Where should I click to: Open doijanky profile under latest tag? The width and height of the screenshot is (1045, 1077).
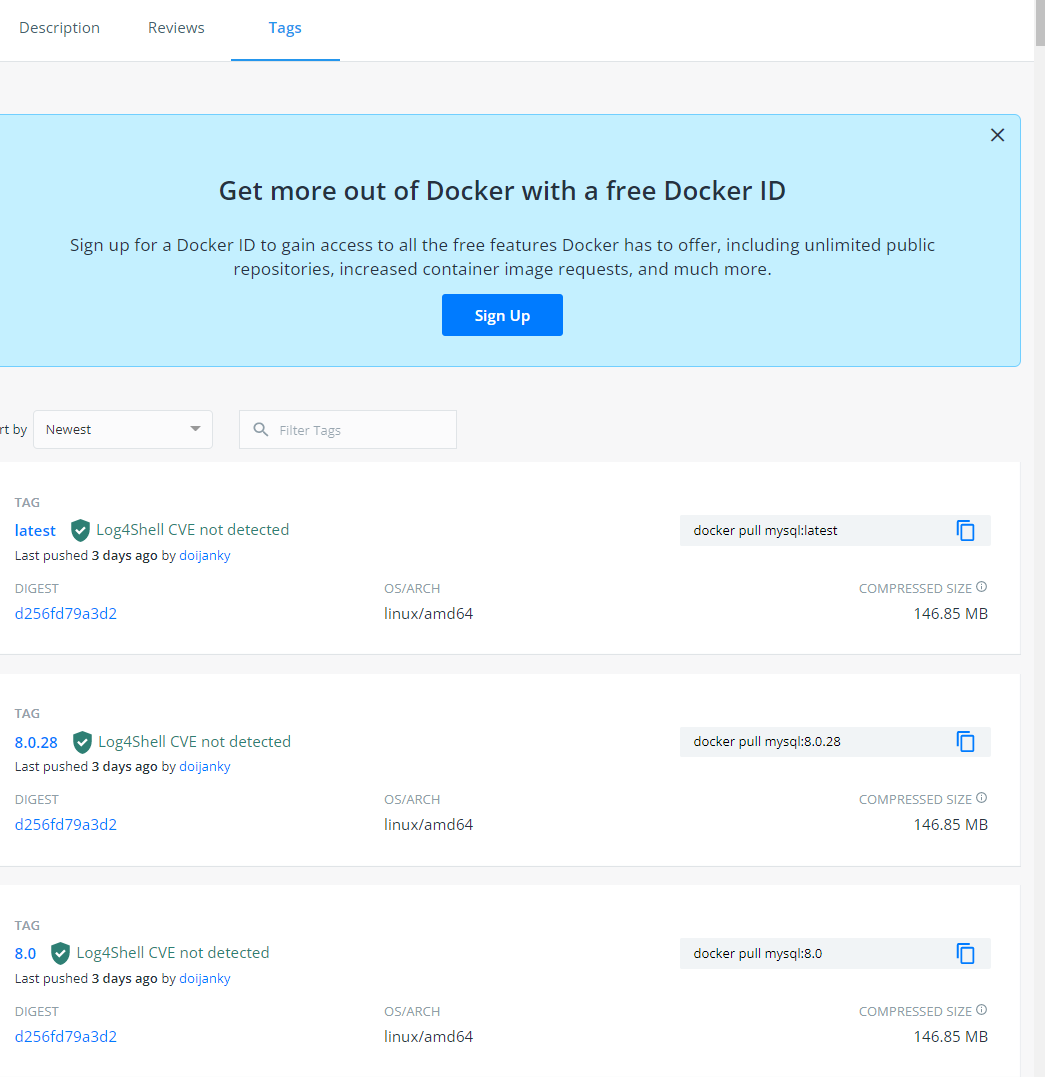pyautogui.click(x=205, y=556)
